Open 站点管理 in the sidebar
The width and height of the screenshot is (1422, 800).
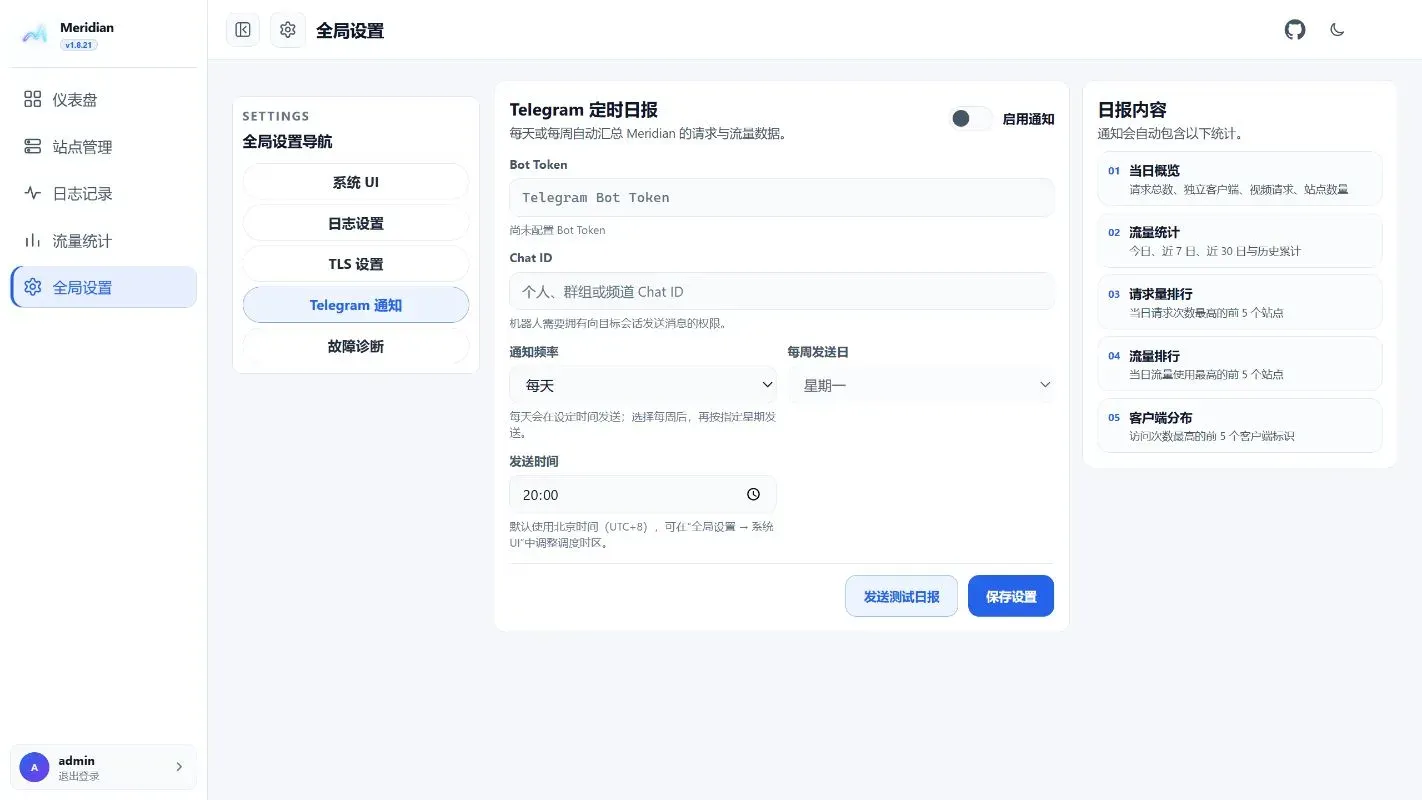(104, 147)
